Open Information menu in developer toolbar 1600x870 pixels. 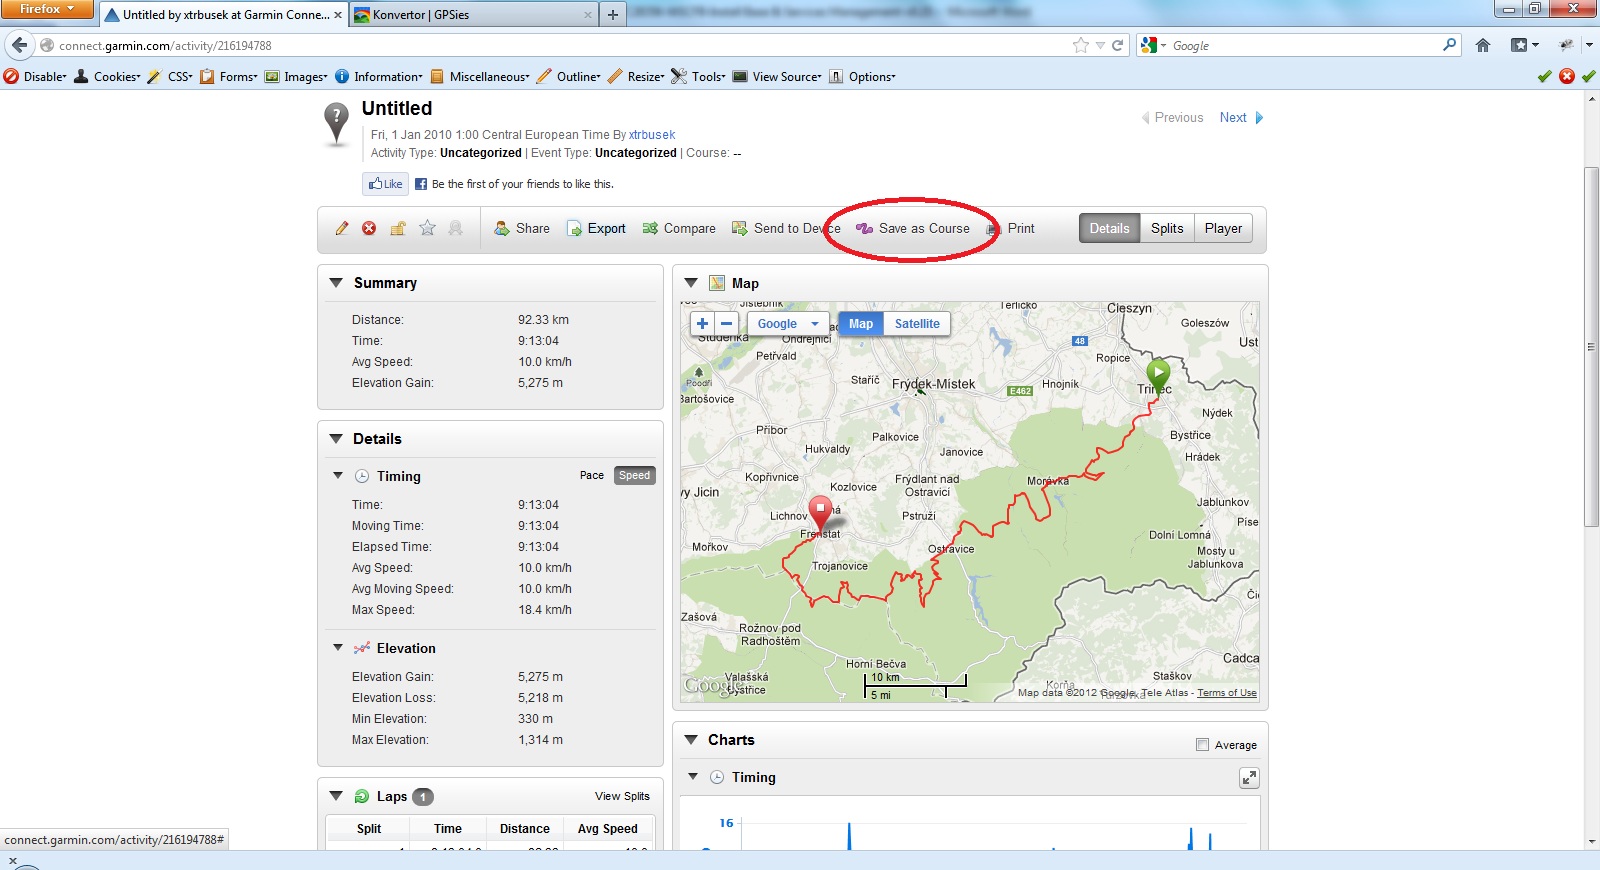379,76
